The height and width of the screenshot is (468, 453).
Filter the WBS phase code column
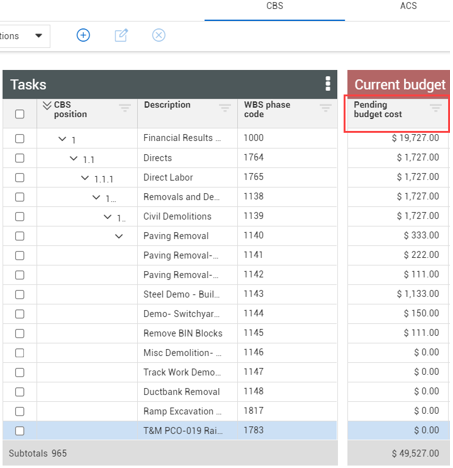[325, 107]
